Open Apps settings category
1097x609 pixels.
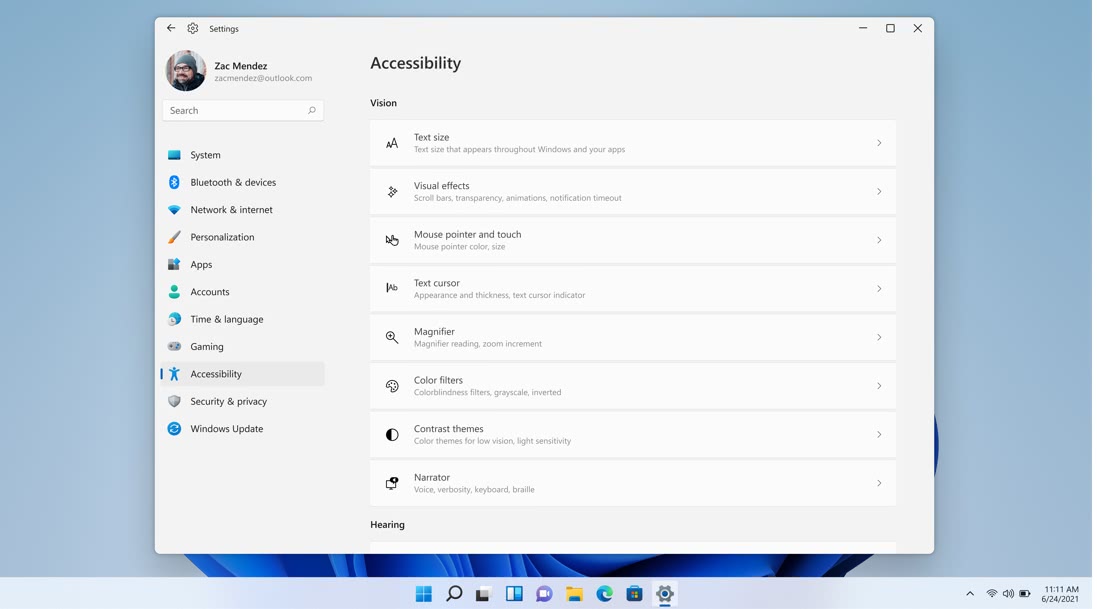click(x=243, y=264)
